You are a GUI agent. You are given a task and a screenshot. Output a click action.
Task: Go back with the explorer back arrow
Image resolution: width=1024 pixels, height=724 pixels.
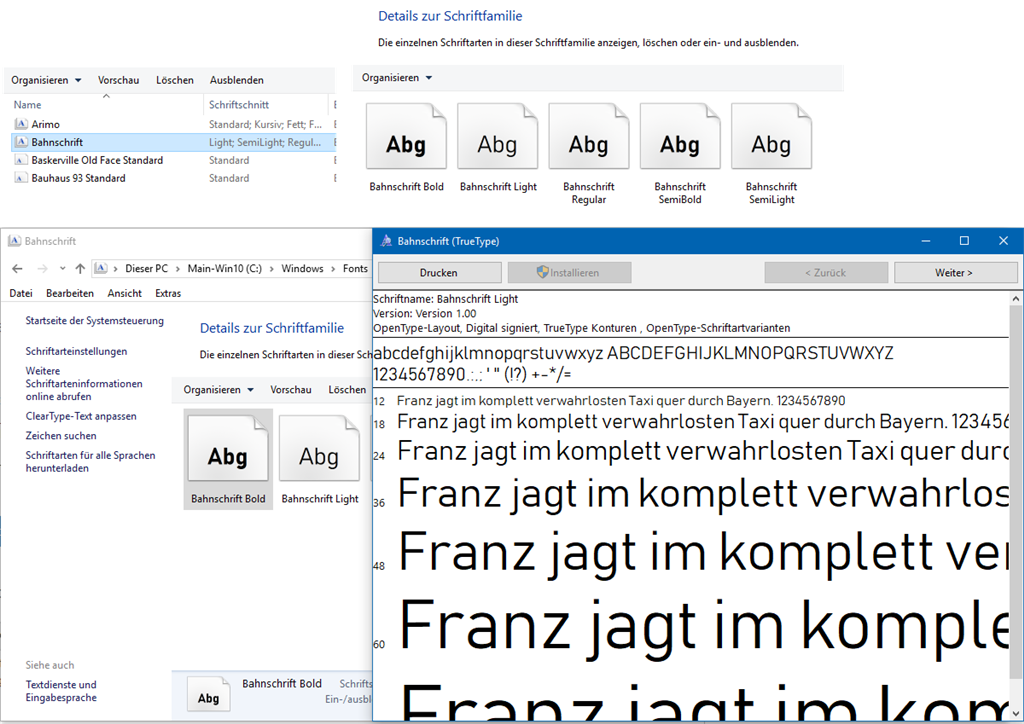tap(18, 268)
